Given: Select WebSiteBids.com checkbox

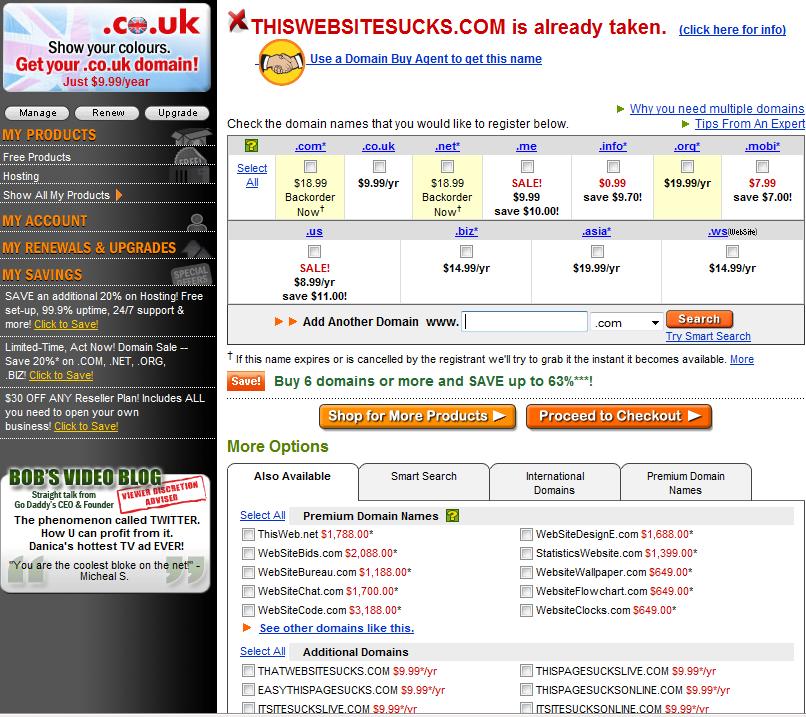Looking at the screenshot, I should [x=248, y=554].
